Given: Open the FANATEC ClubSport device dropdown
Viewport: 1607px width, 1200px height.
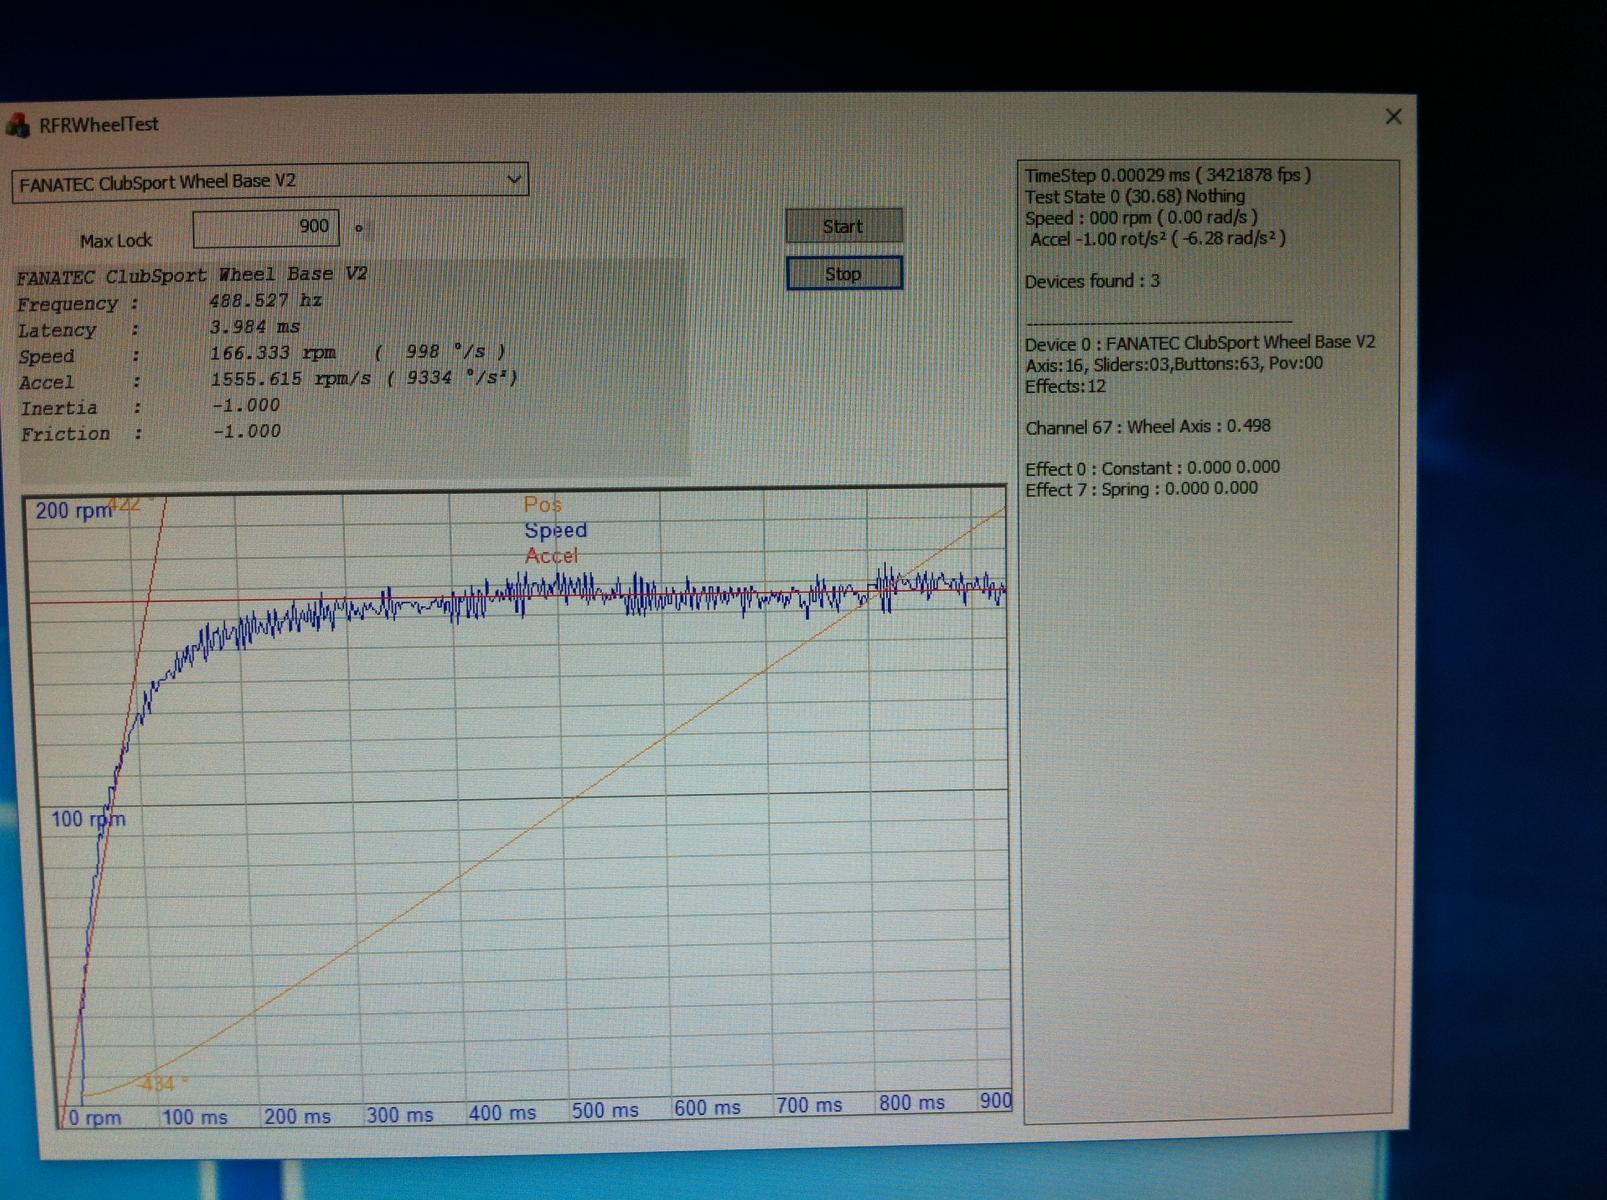Looking at the screenshot, I should (x=513, y=180).
